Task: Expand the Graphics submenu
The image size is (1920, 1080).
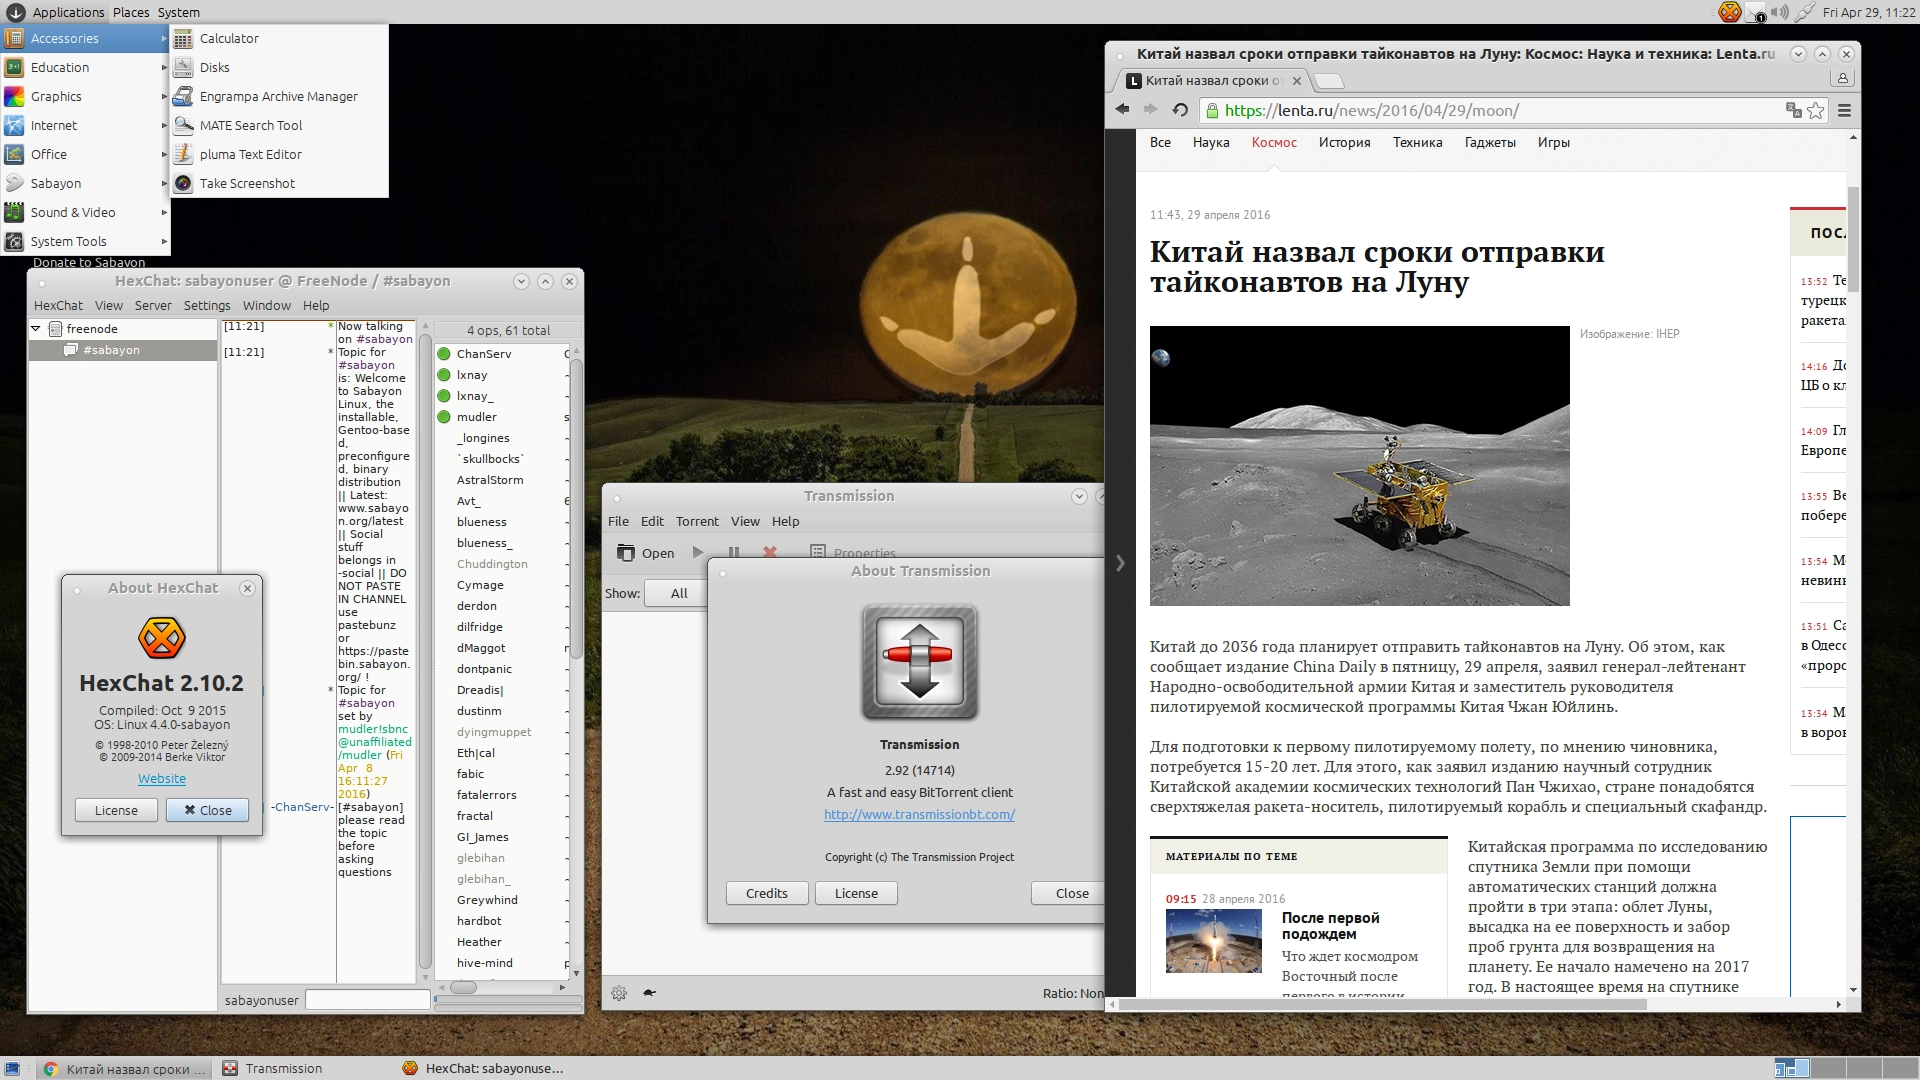Action: [85, 96]
